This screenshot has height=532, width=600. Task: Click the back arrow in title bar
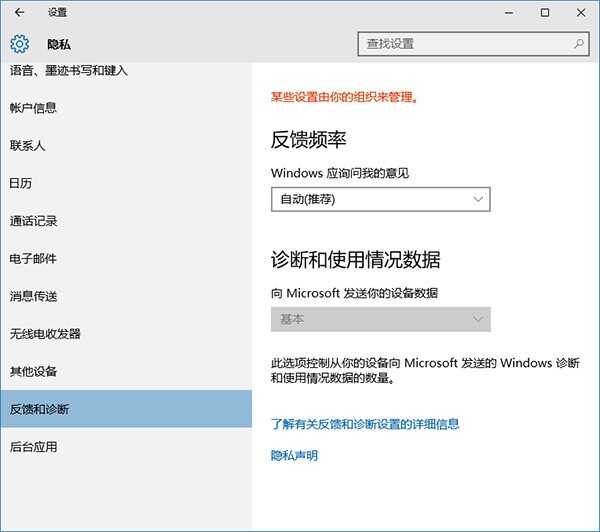point(20,13)
